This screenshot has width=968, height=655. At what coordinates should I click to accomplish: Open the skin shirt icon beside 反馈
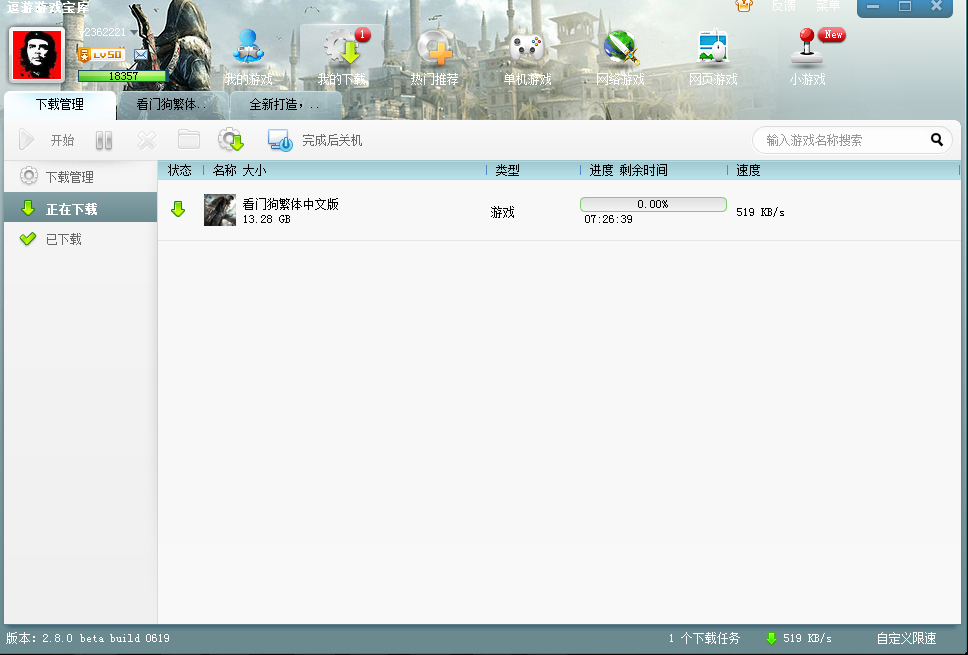[x=744, y=6]
